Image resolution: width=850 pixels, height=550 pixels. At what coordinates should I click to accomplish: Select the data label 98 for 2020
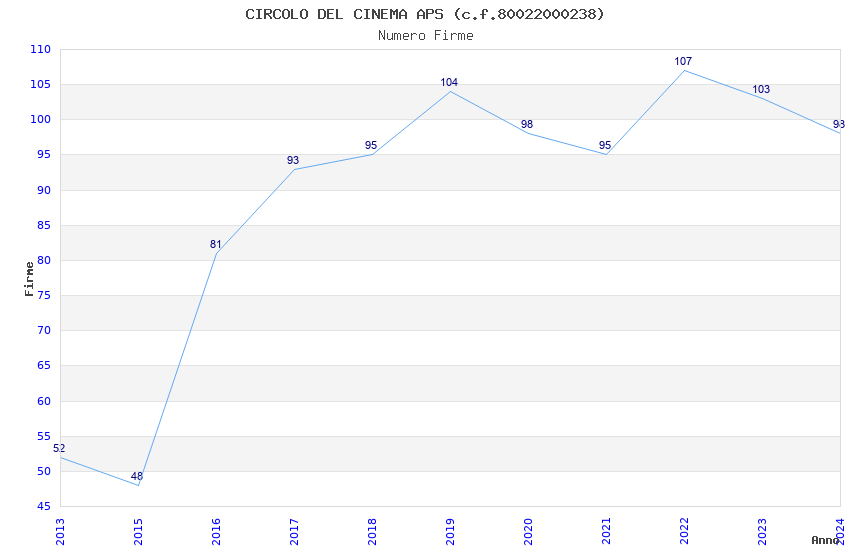527,125
